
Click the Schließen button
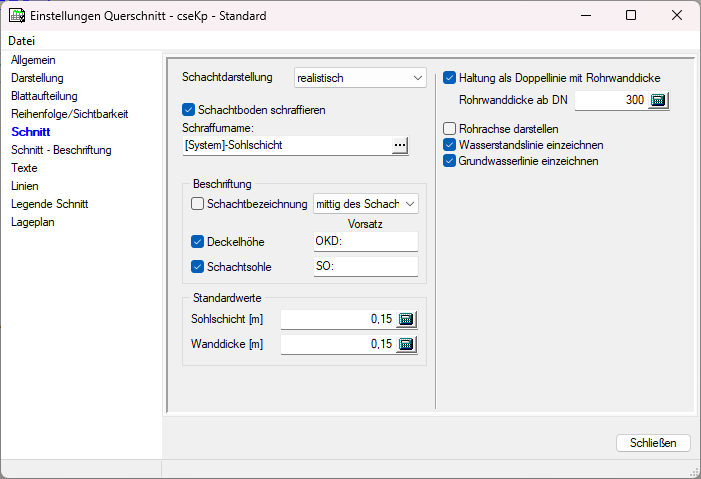(653, 443)
